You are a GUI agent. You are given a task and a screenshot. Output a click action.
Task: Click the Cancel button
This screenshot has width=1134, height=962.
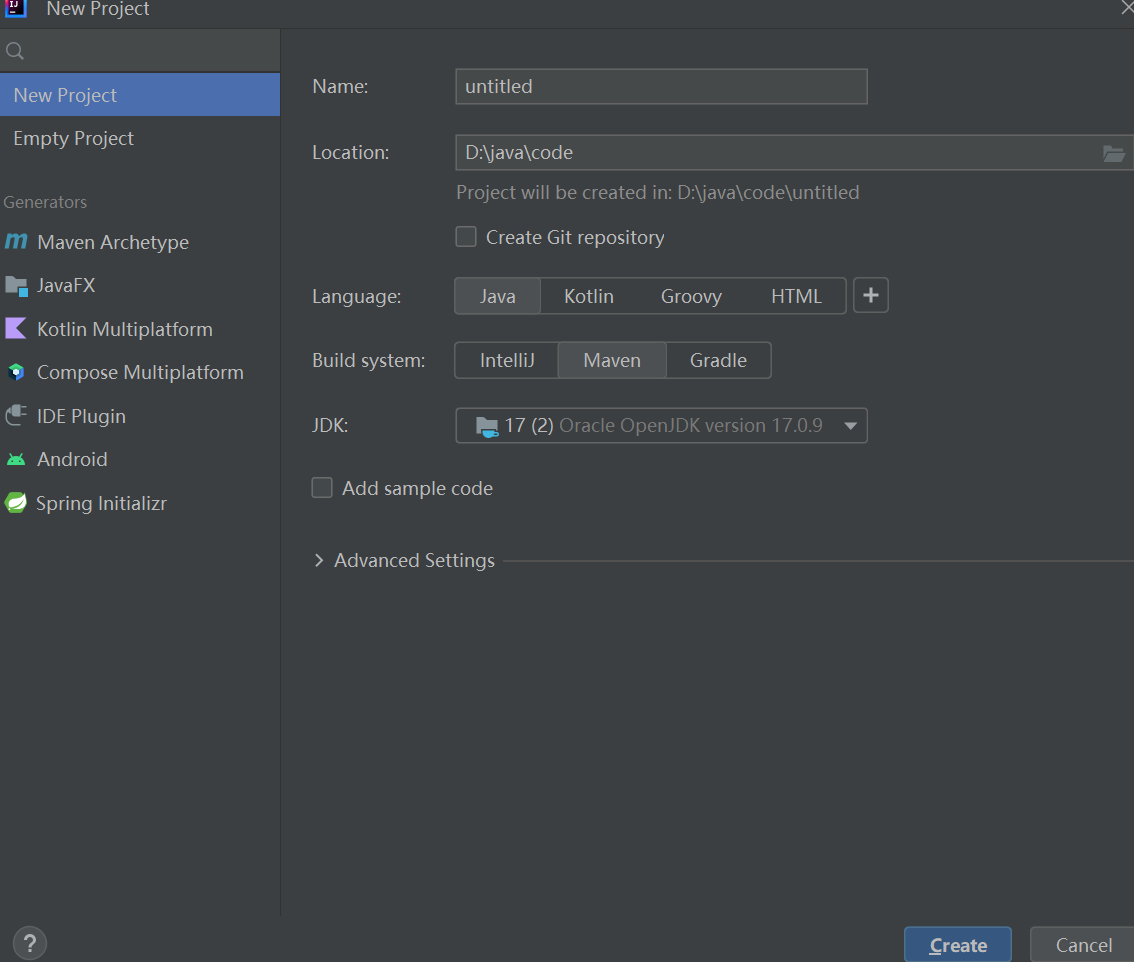pos(1083,945)
